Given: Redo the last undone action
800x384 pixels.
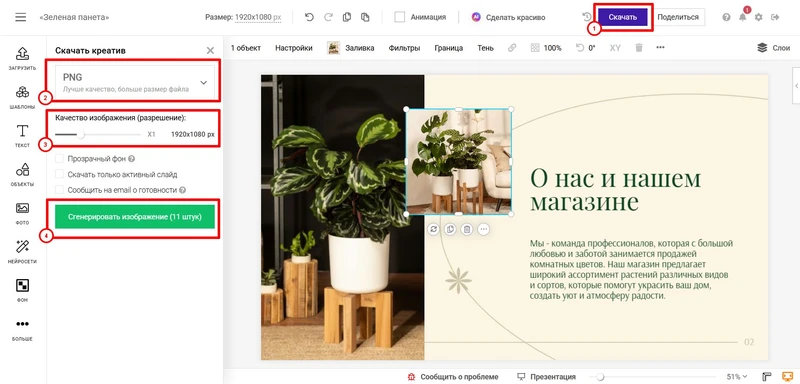Looking at the screenshot, I should (328, 17).
